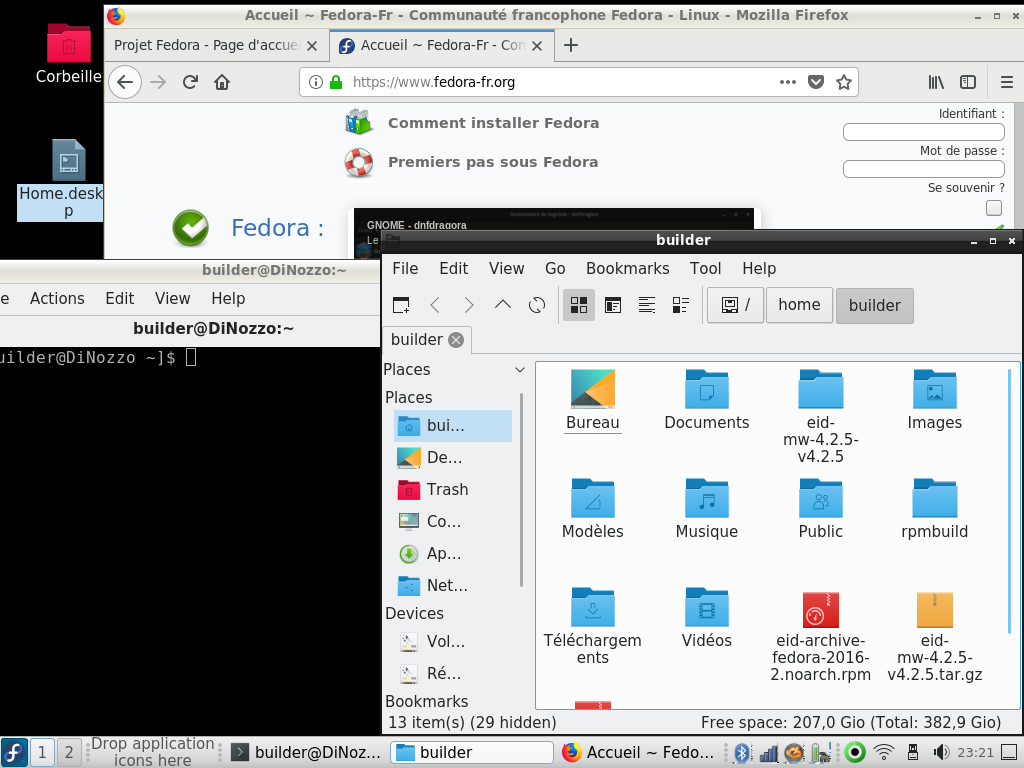
Task: Click the green padlock in URL bar
Action: (336, 82)
